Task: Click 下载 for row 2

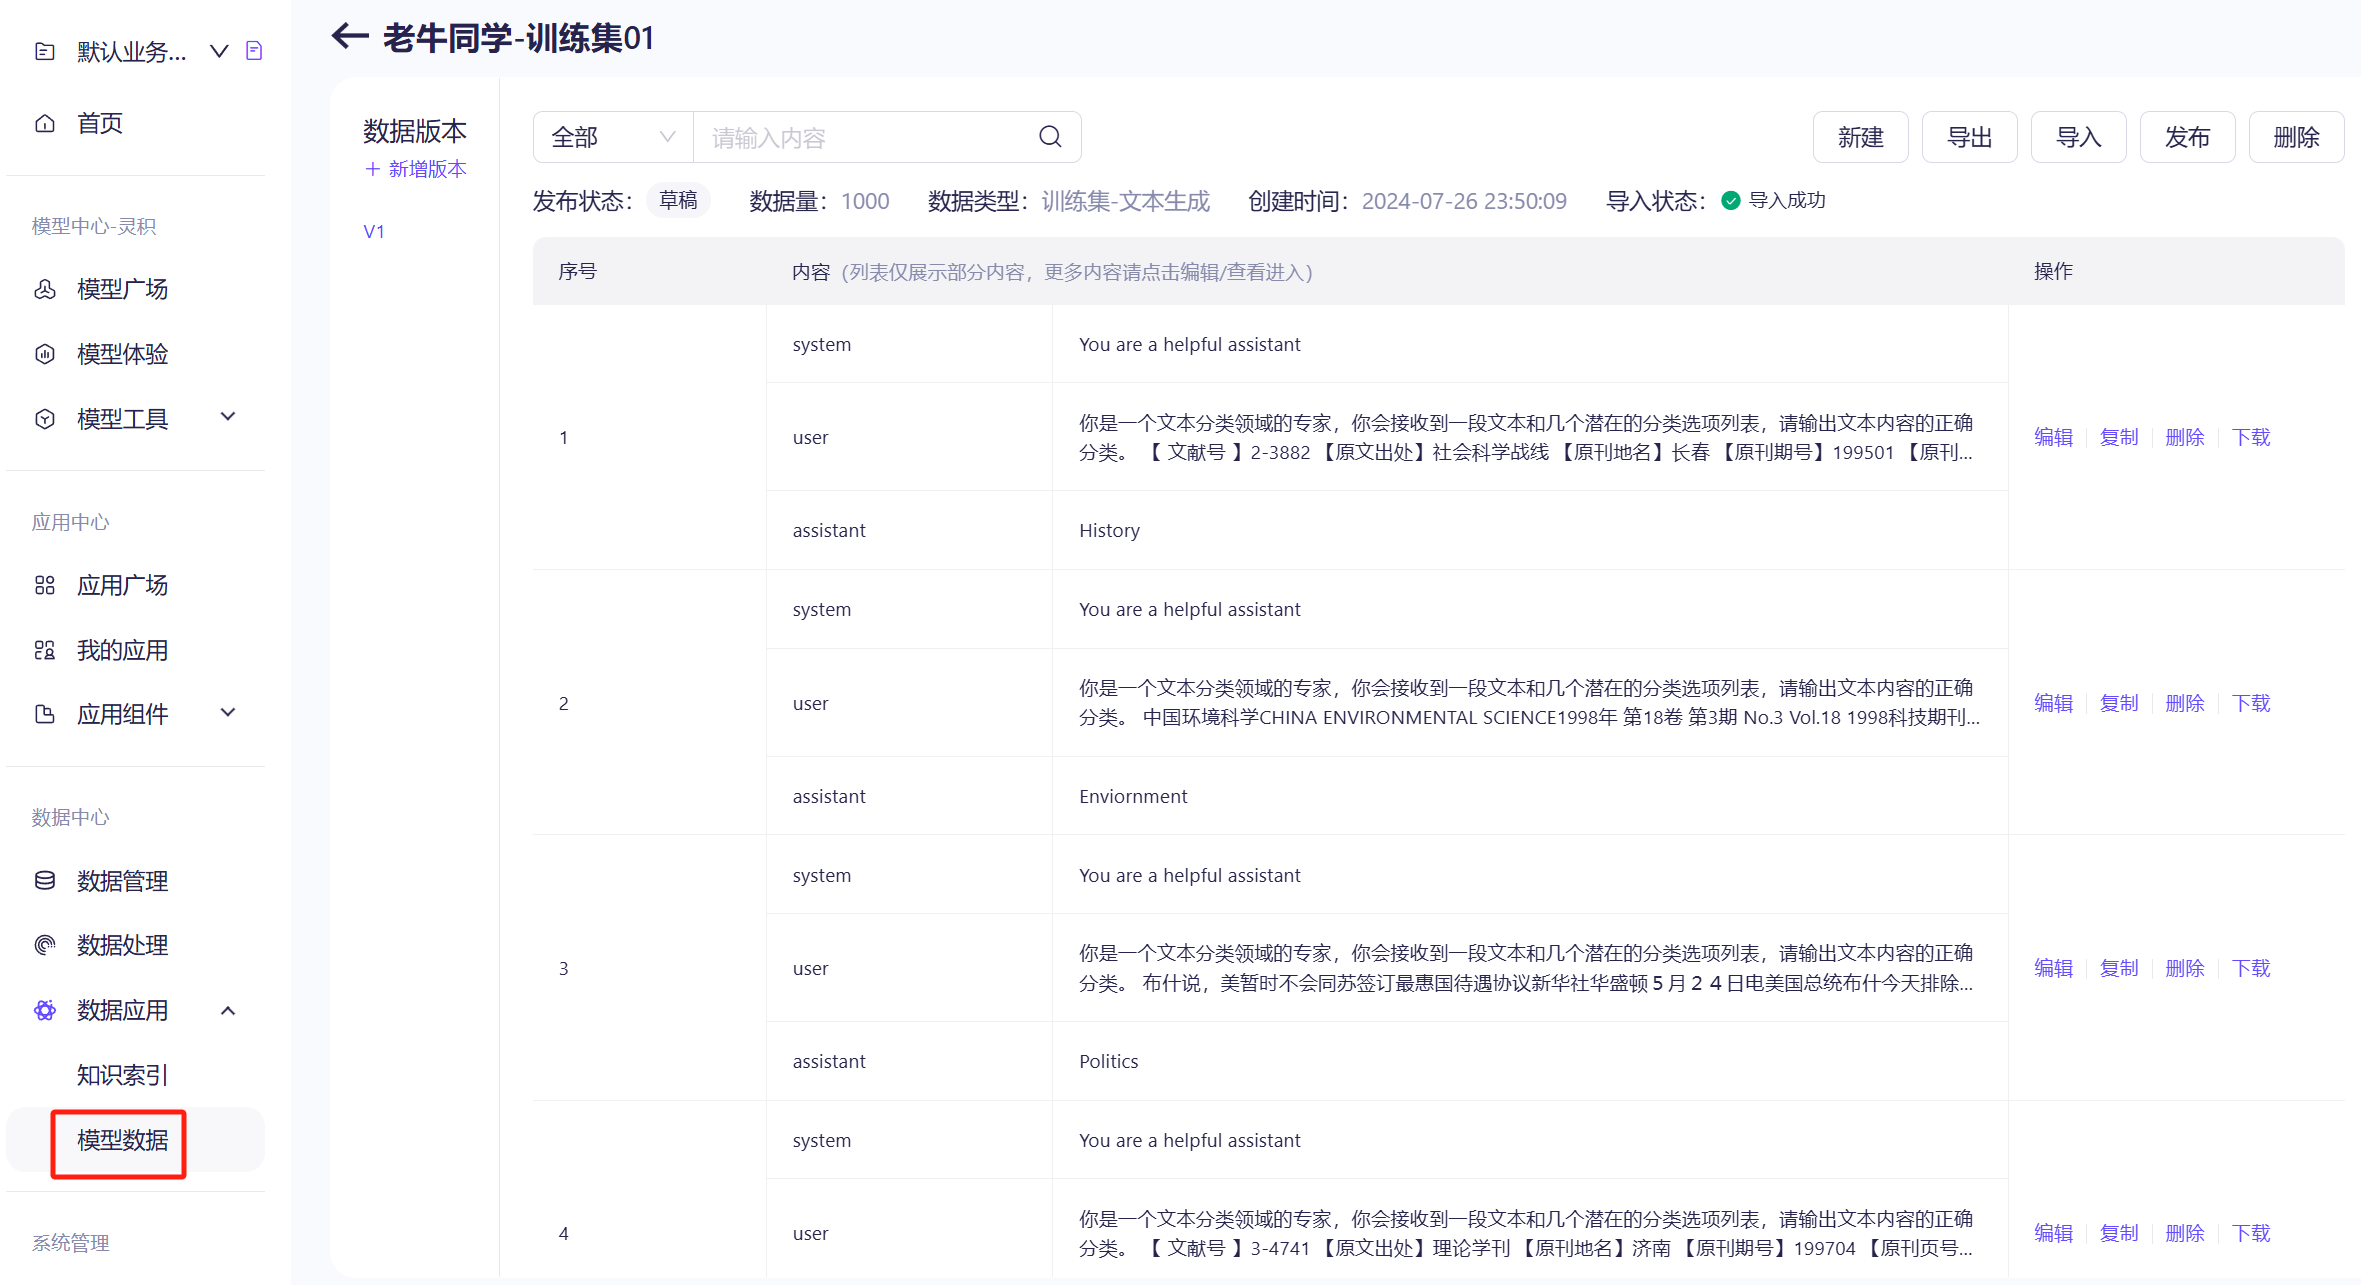Action: click(2251, 703)
